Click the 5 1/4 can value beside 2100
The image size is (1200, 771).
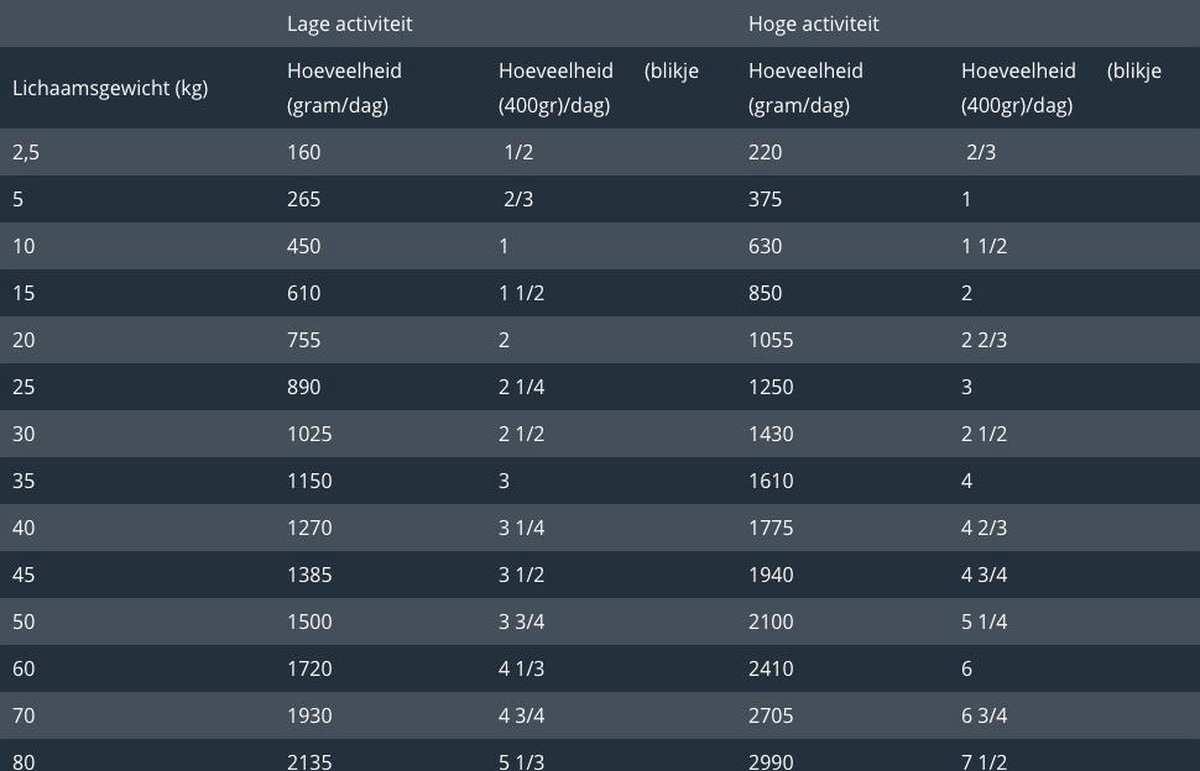coord(984,622)
